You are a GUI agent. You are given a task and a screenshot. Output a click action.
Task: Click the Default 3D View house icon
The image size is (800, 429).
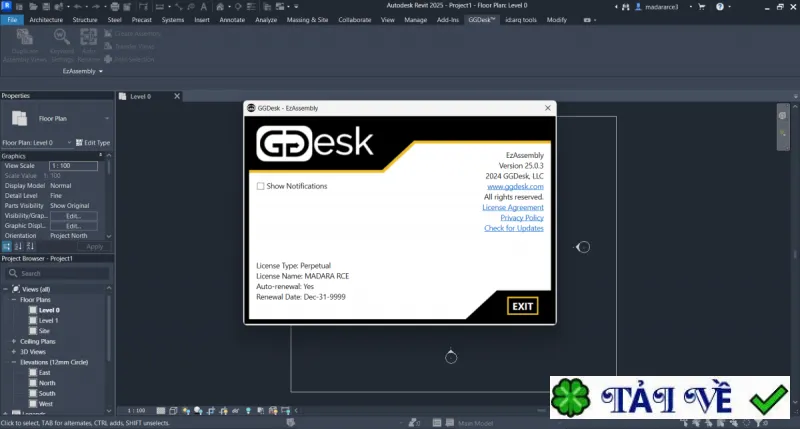pyautogui.click(x=220, y=7)
